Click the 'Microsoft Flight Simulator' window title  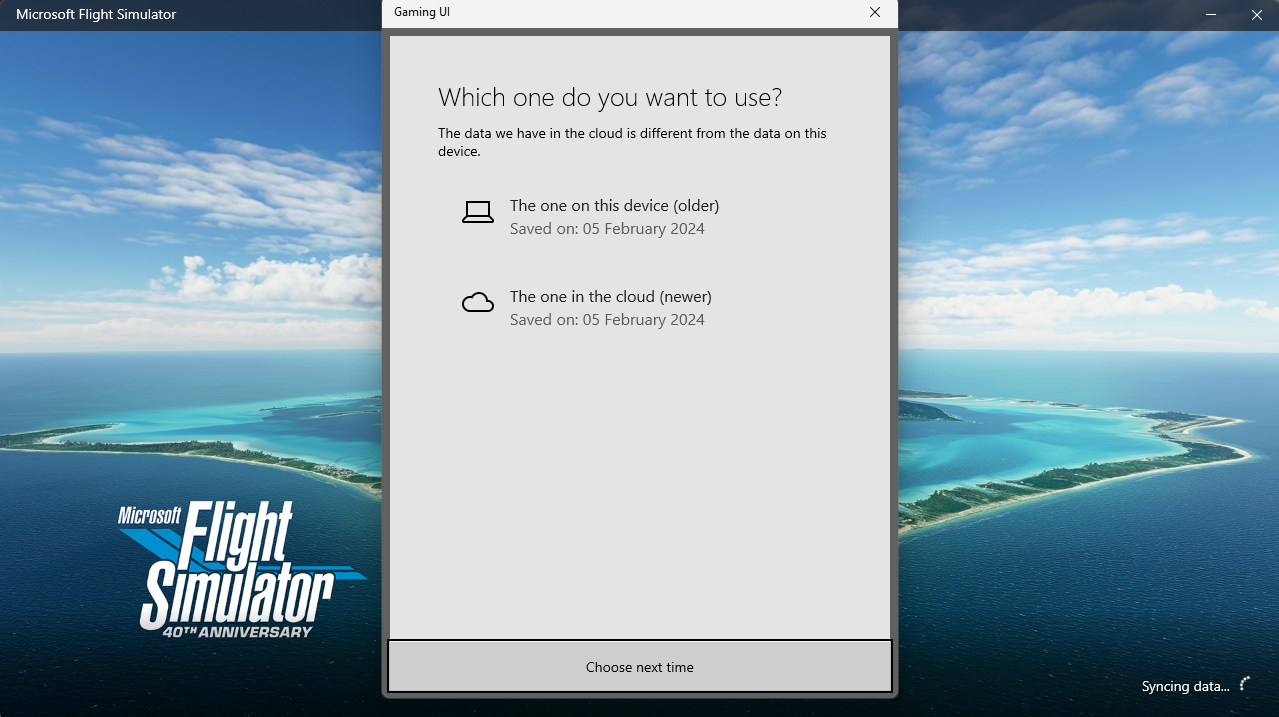(x=96, y=14)
